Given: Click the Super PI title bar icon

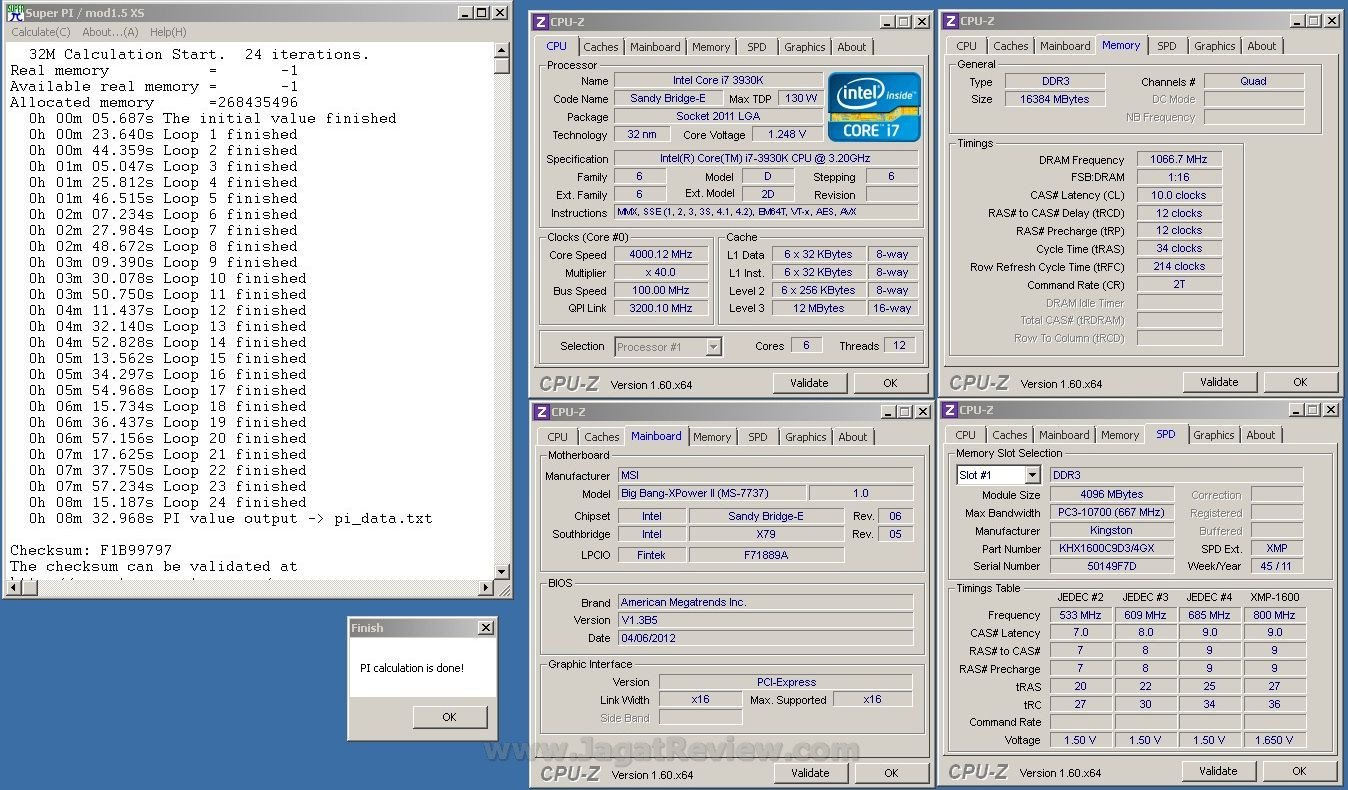Looking at the screenshot, I should pyautogui.click(x=14, y=13).
